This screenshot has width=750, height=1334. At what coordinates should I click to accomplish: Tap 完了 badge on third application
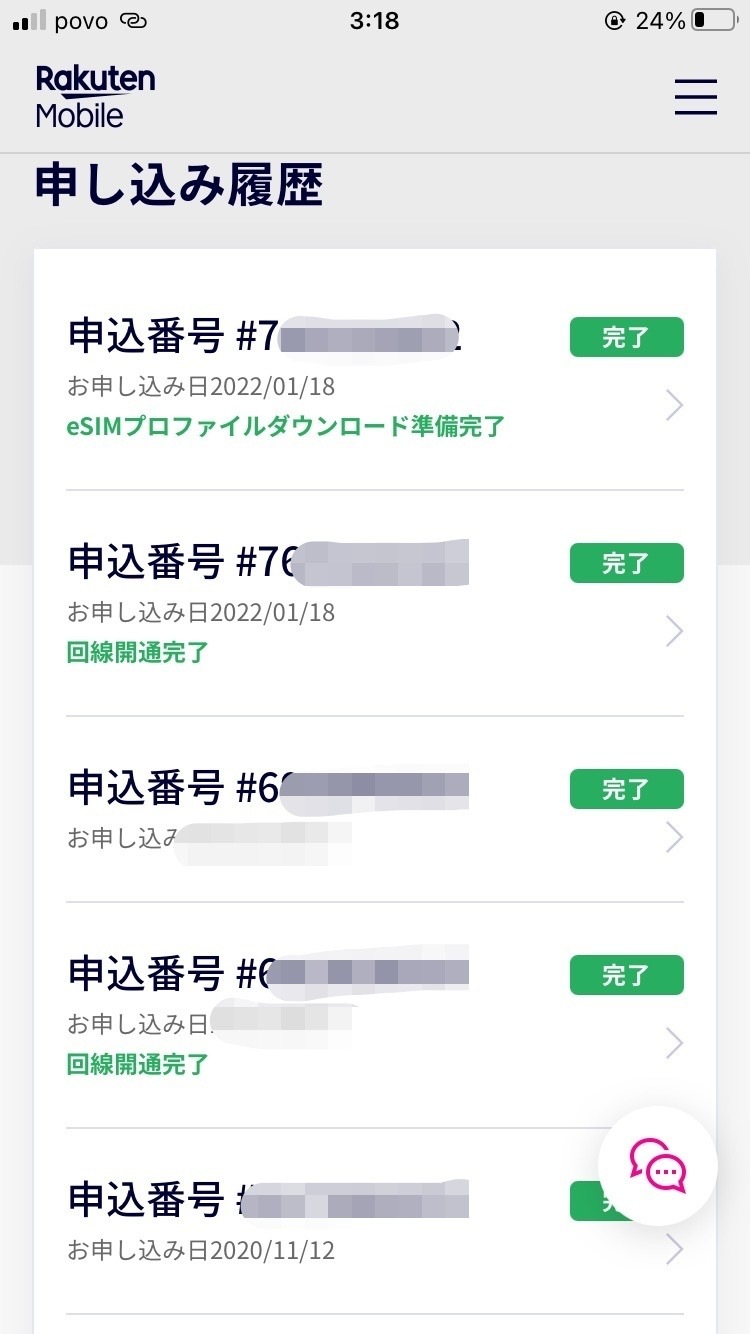coord(626,789)
